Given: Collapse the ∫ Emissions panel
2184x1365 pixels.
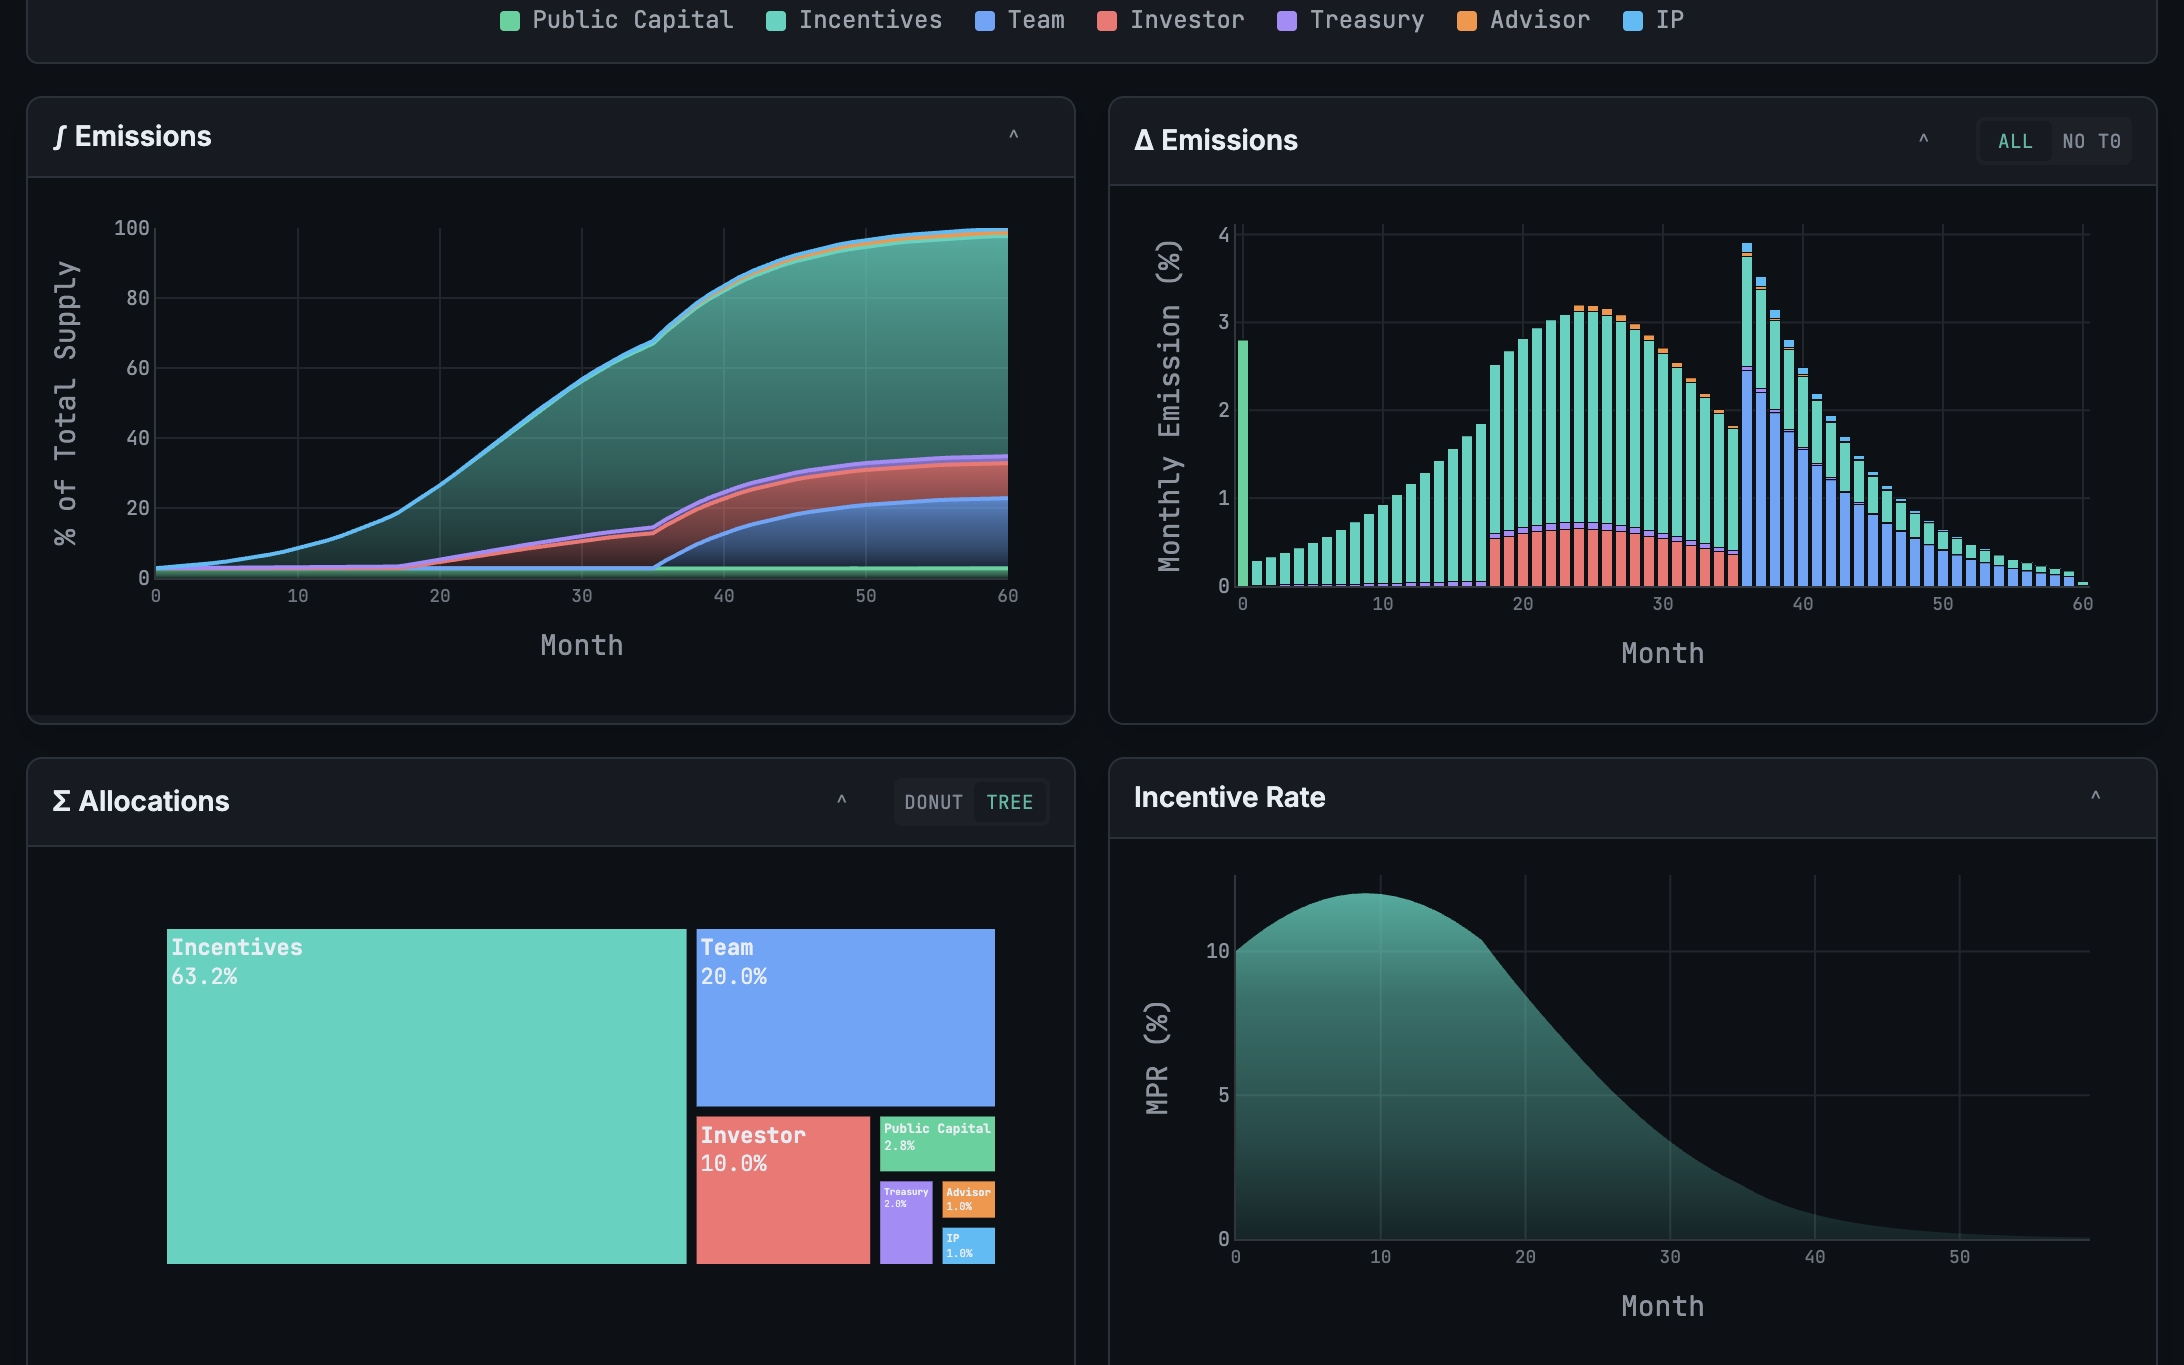Looking at the screenshot, I should pos(1013,136).
